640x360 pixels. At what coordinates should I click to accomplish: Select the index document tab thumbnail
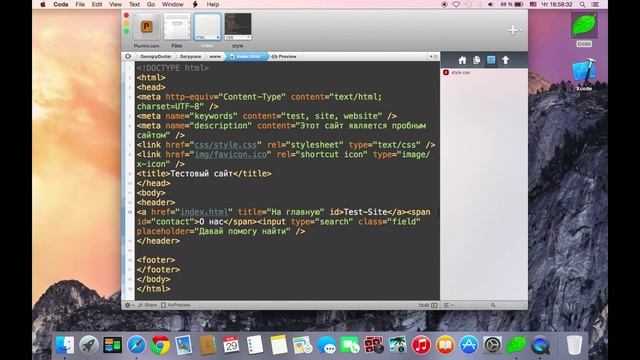[x=207, y=27]
